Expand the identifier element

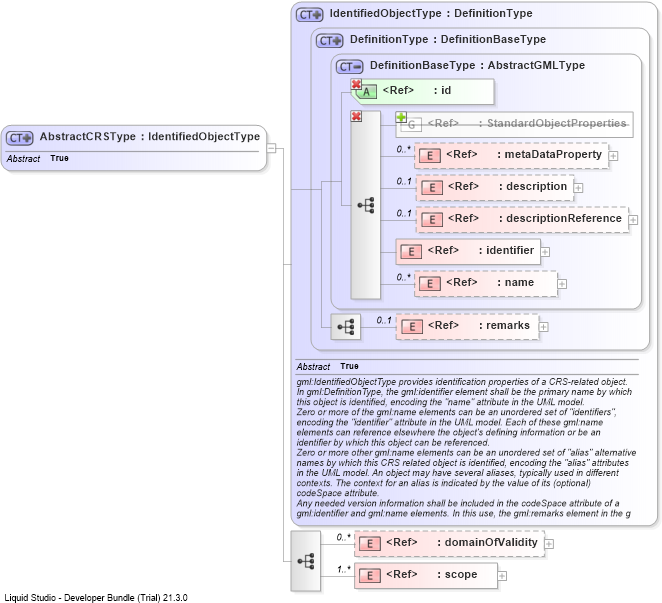[545, 252]
